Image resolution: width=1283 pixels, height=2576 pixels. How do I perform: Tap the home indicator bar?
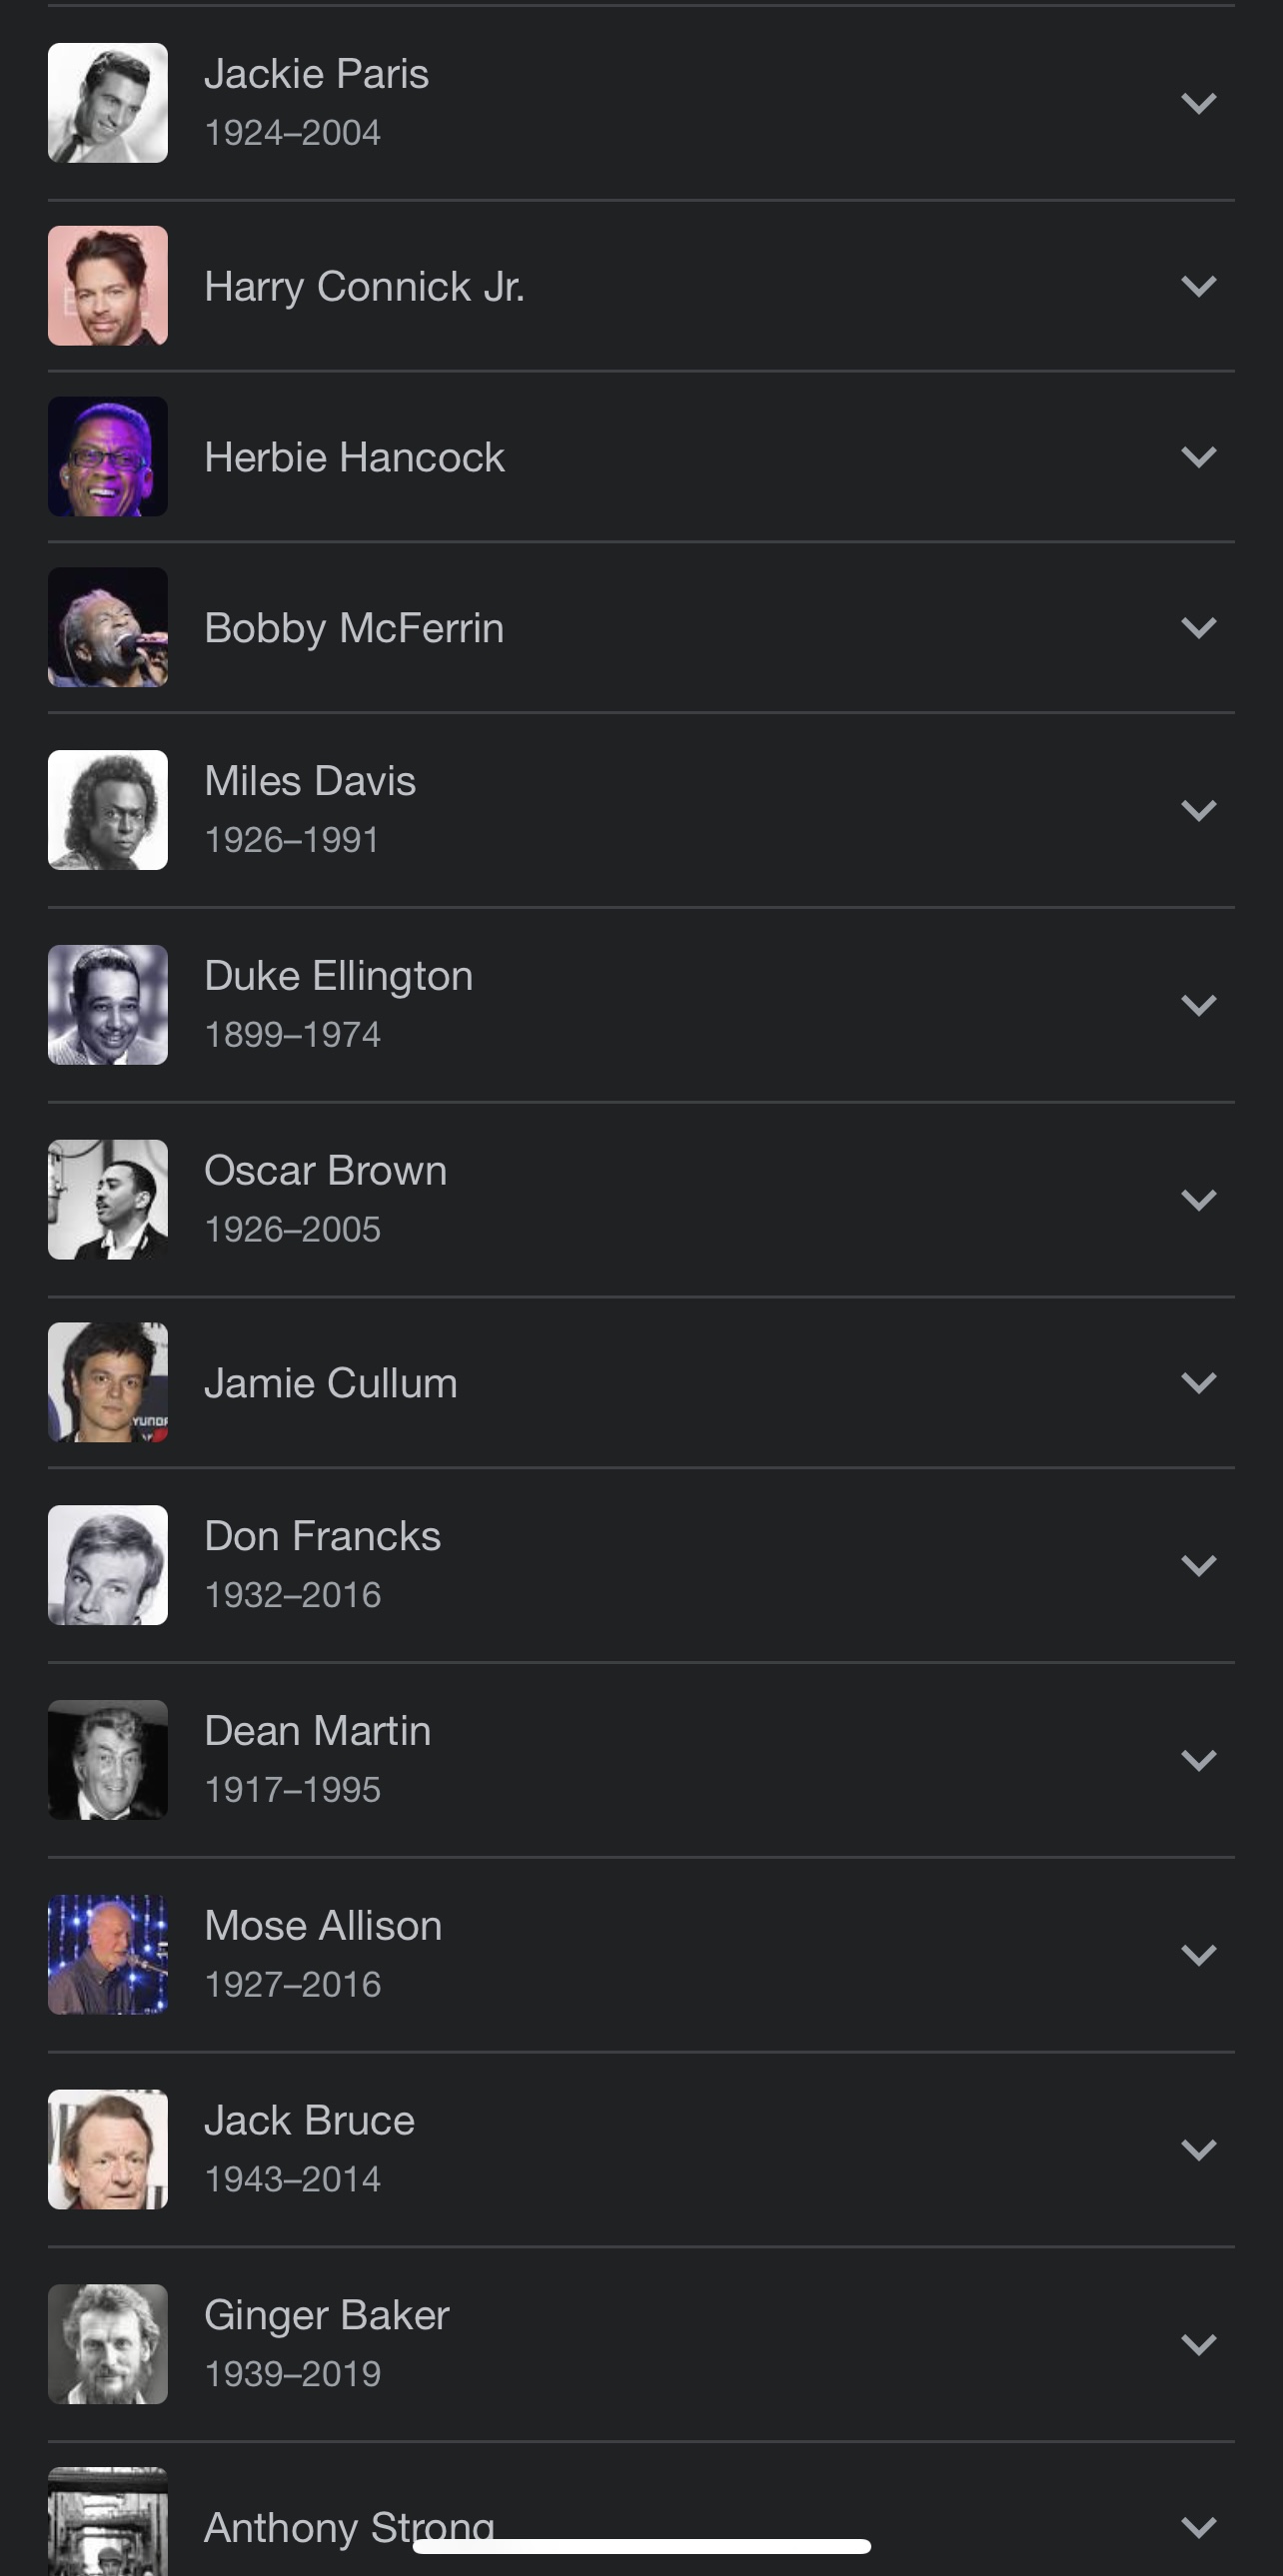click(641, 2547)
